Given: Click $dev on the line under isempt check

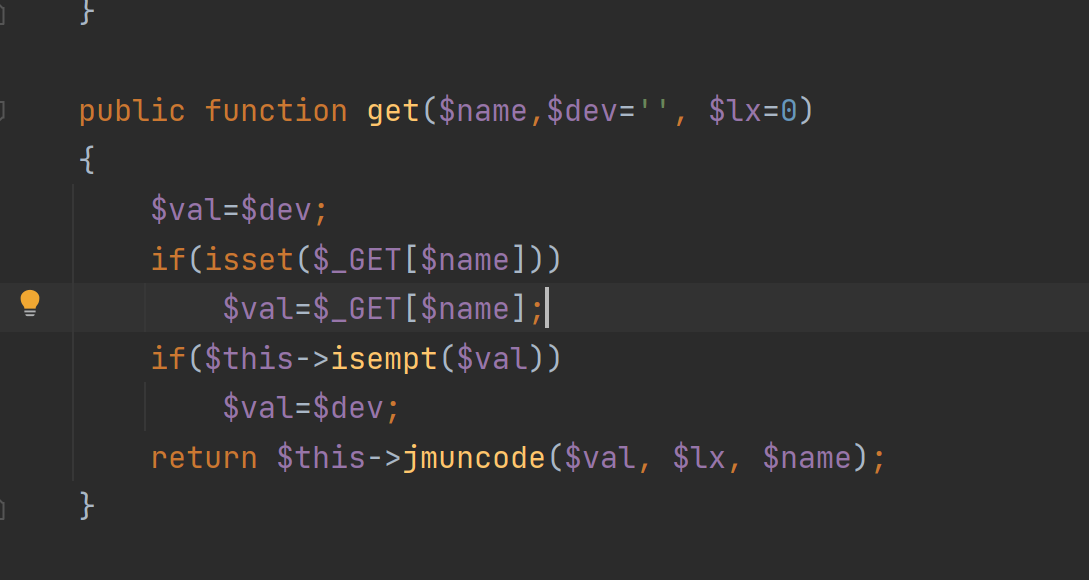Looking at the screenshot, I should [347, 408].
